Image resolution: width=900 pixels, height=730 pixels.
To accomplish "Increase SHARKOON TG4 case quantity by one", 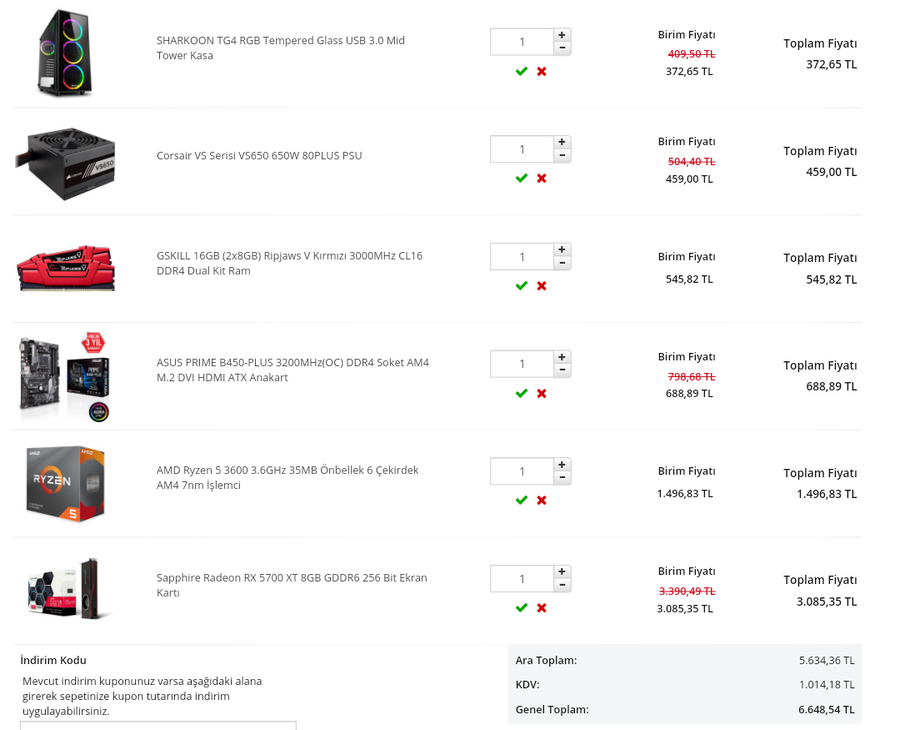I will pos(562,35).
